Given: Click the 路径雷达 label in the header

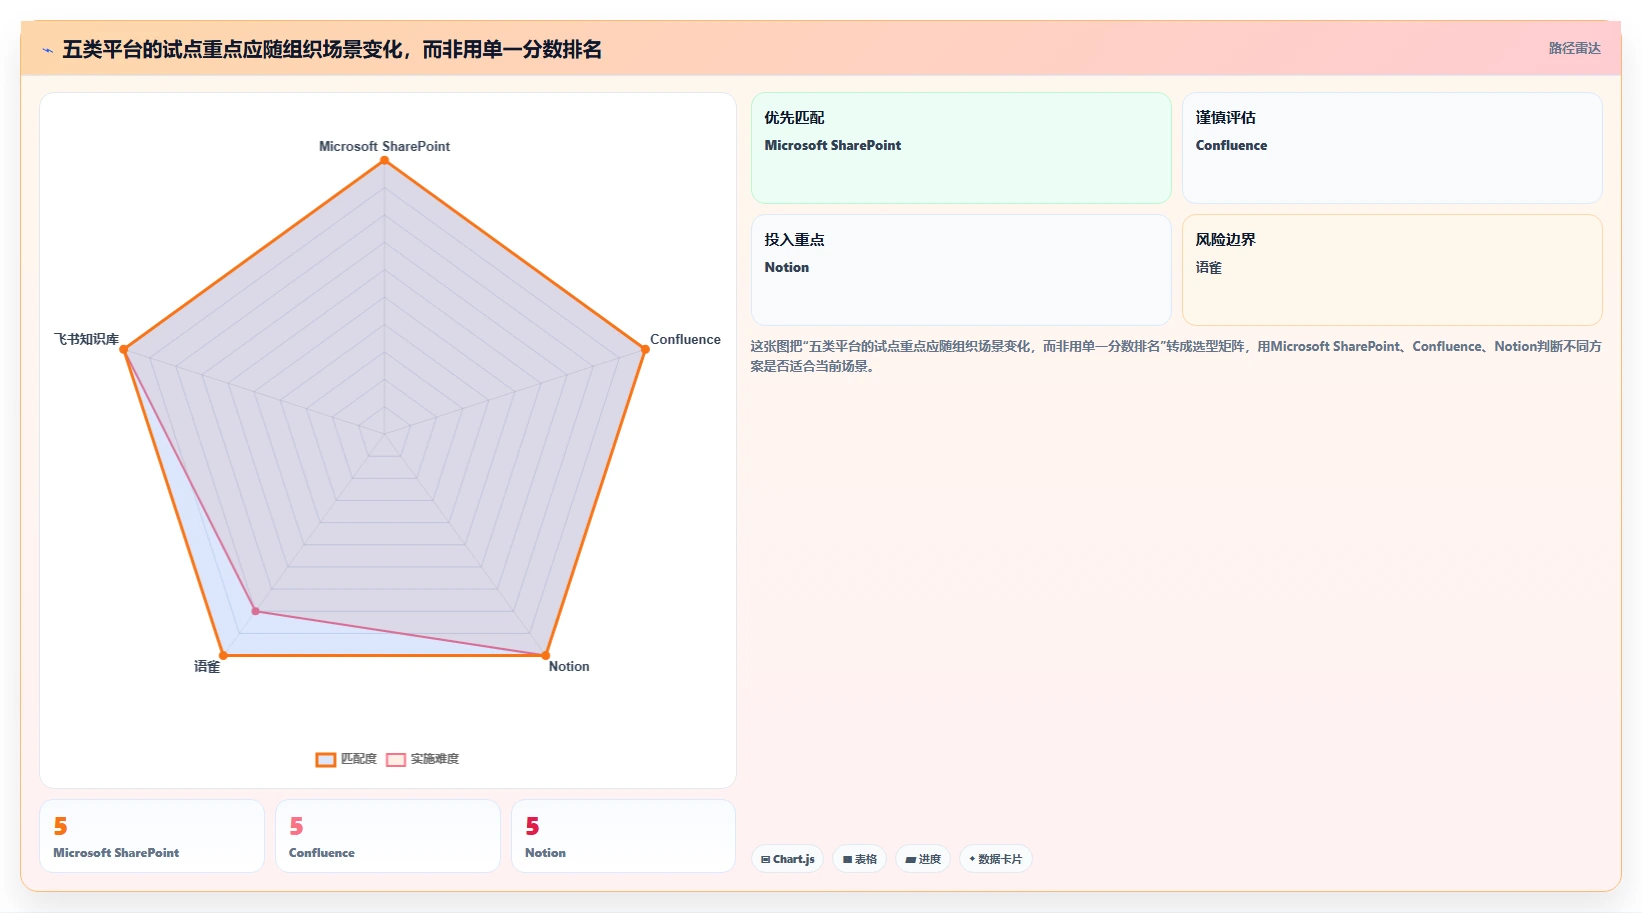Looking at the screenshot, I should tap(1575, 48).
